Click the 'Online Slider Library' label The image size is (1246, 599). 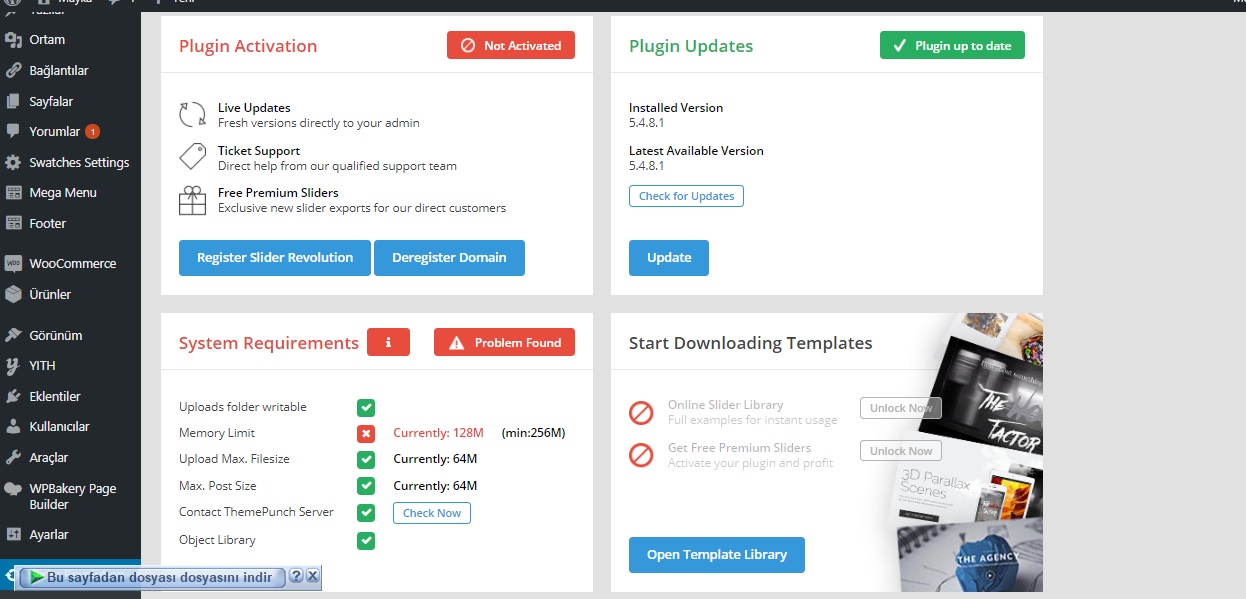[x=726, y=405]
